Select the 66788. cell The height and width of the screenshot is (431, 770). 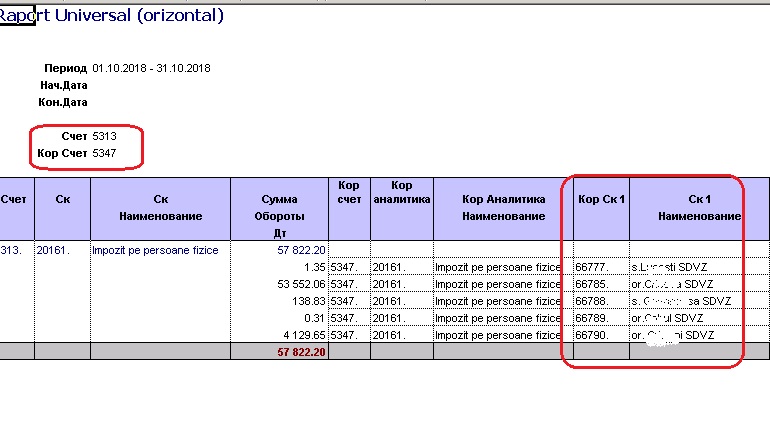[601, 301]
